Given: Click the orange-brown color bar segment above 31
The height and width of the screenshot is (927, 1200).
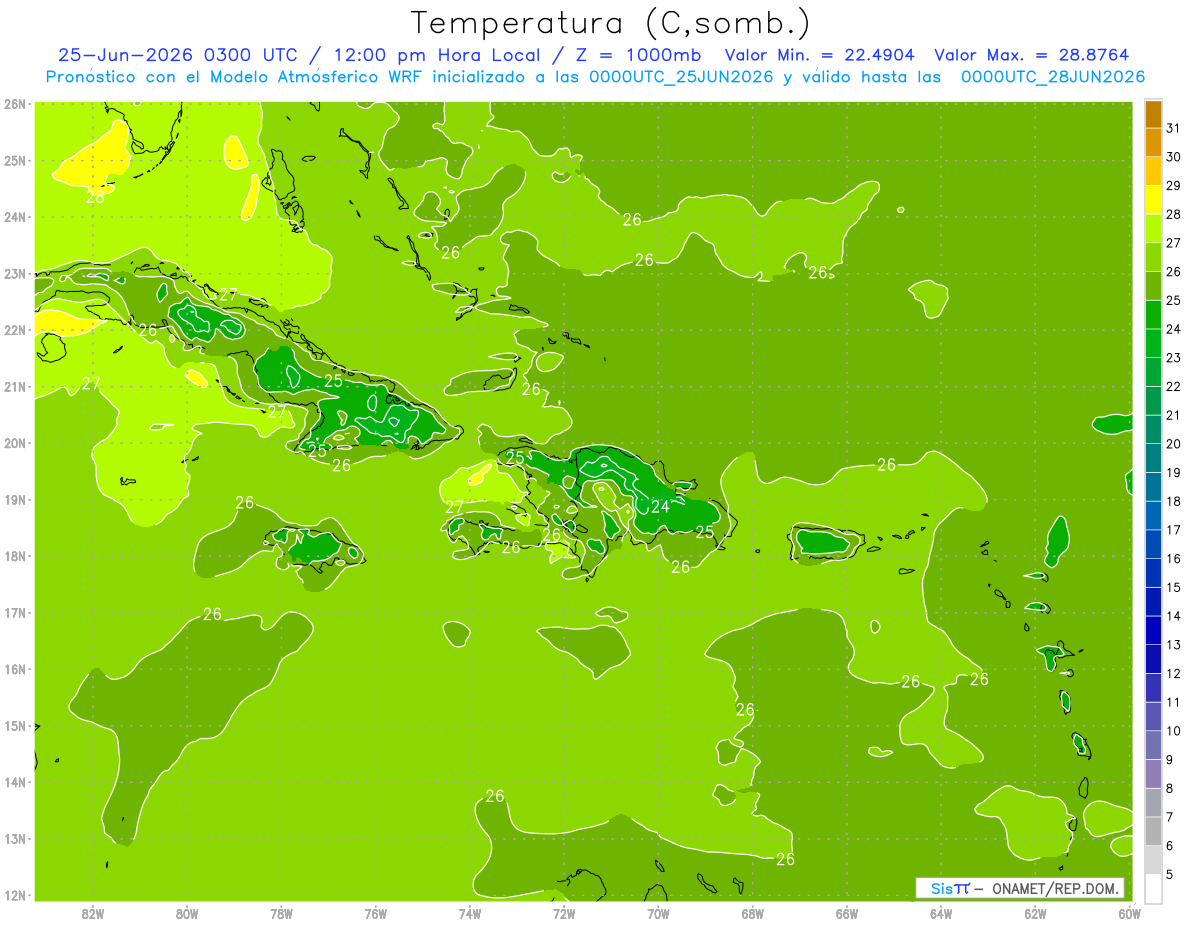Looking at the screenshot, I should tap(1153, 114).
